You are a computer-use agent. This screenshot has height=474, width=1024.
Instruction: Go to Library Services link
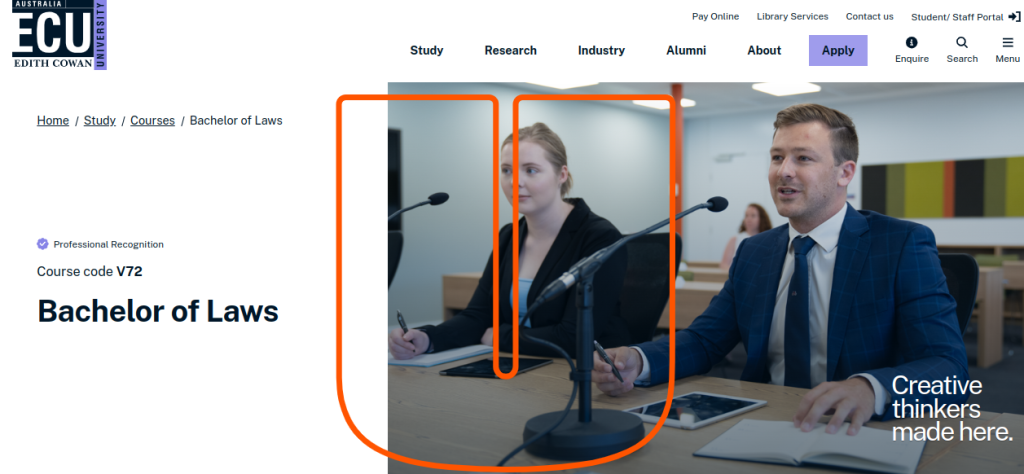[x=792, y=16]
